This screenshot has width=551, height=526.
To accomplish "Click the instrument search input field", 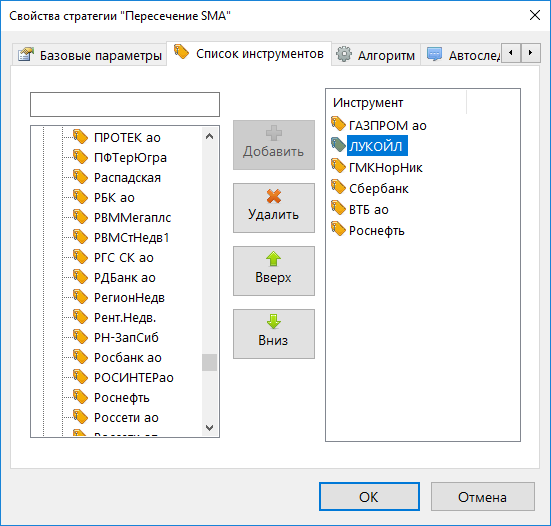I will [x=125, y=104].
